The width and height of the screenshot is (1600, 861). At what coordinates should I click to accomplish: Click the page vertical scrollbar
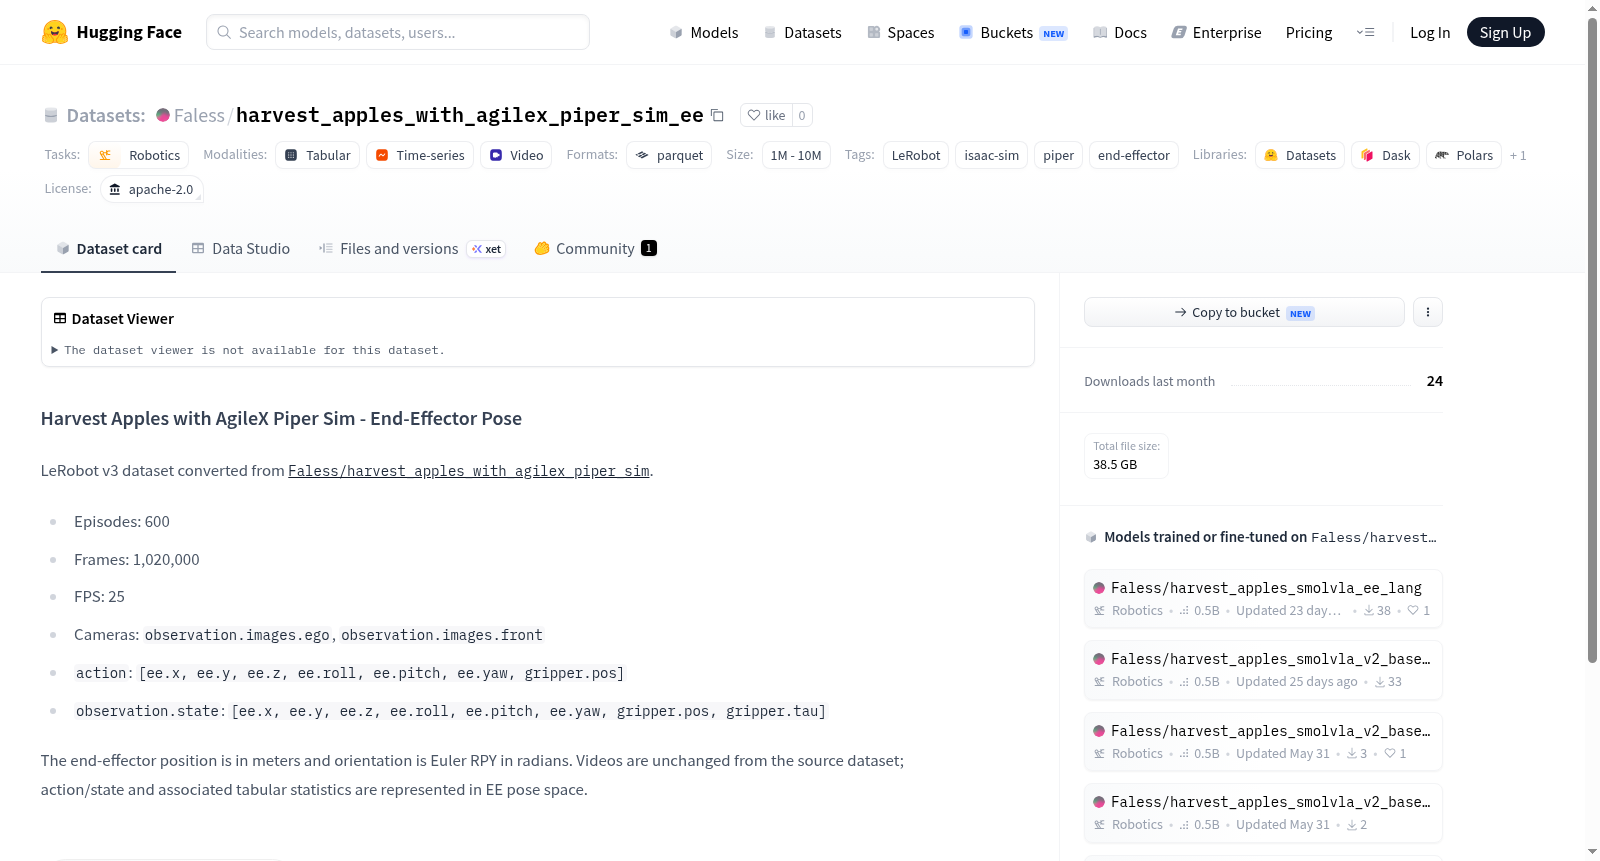[x=1592, y=340]
